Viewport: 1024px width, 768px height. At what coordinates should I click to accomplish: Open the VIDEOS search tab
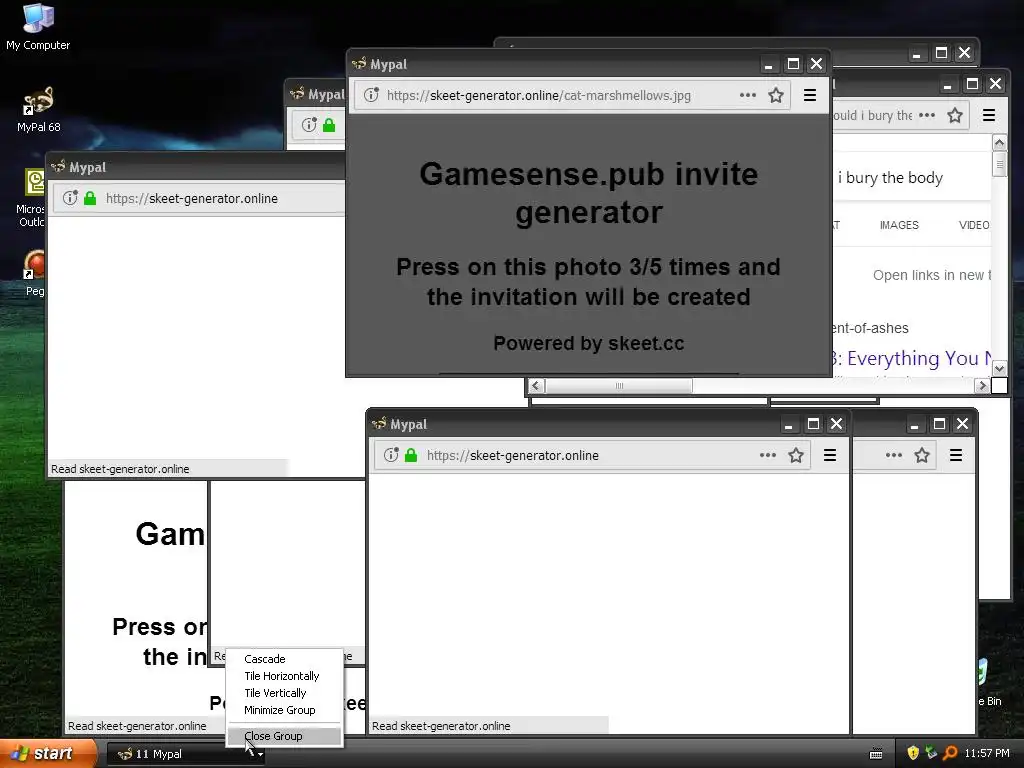click(974, 225)
